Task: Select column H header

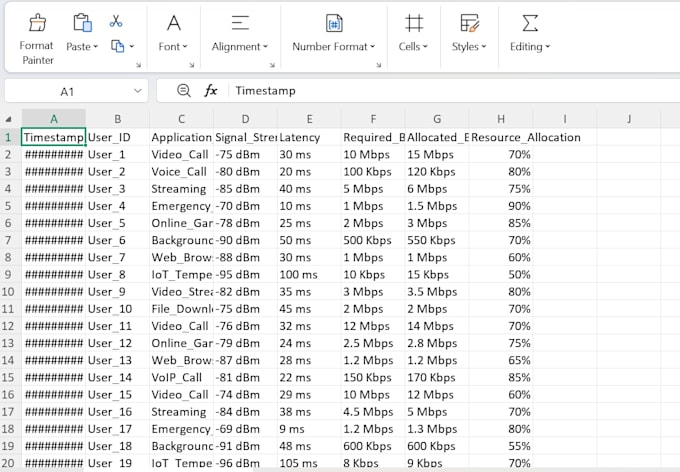Action: tap(501, 119)
